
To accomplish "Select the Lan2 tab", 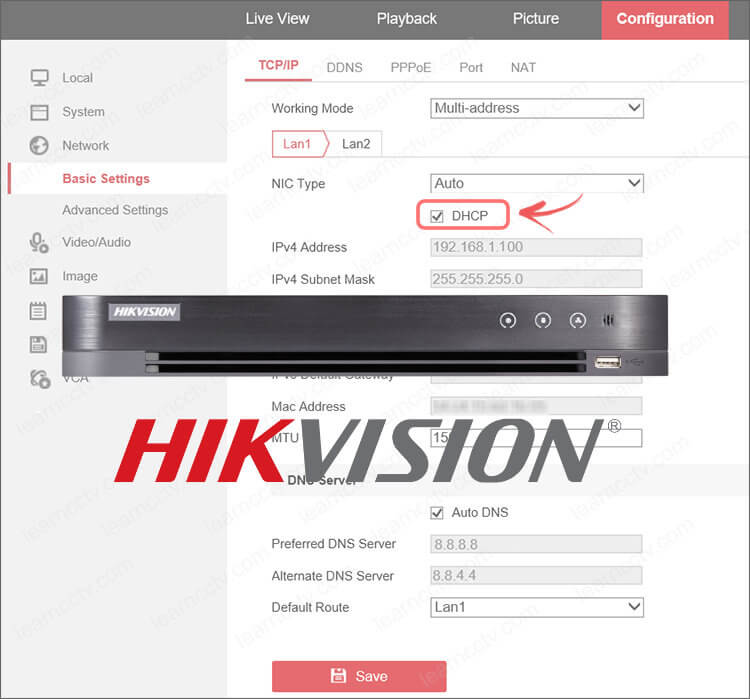I will (356, 144).
